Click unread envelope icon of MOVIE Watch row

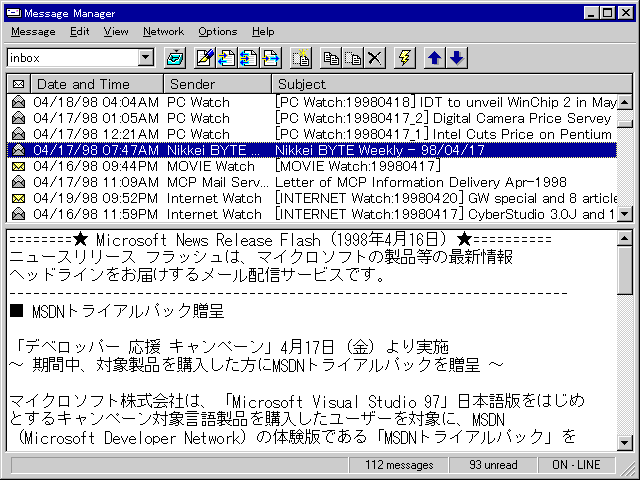[x=18, y=166]
